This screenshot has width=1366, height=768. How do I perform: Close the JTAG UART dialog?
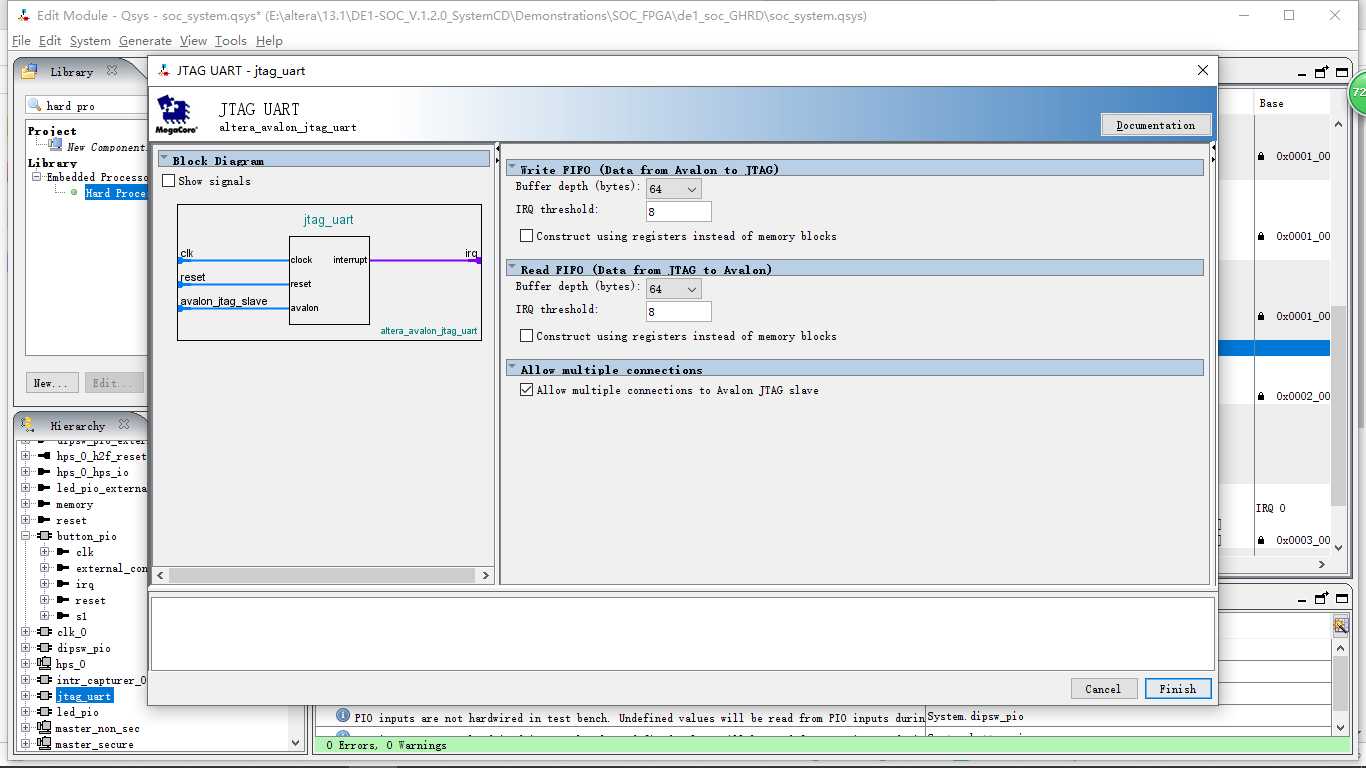click(x=1202, y=70)
